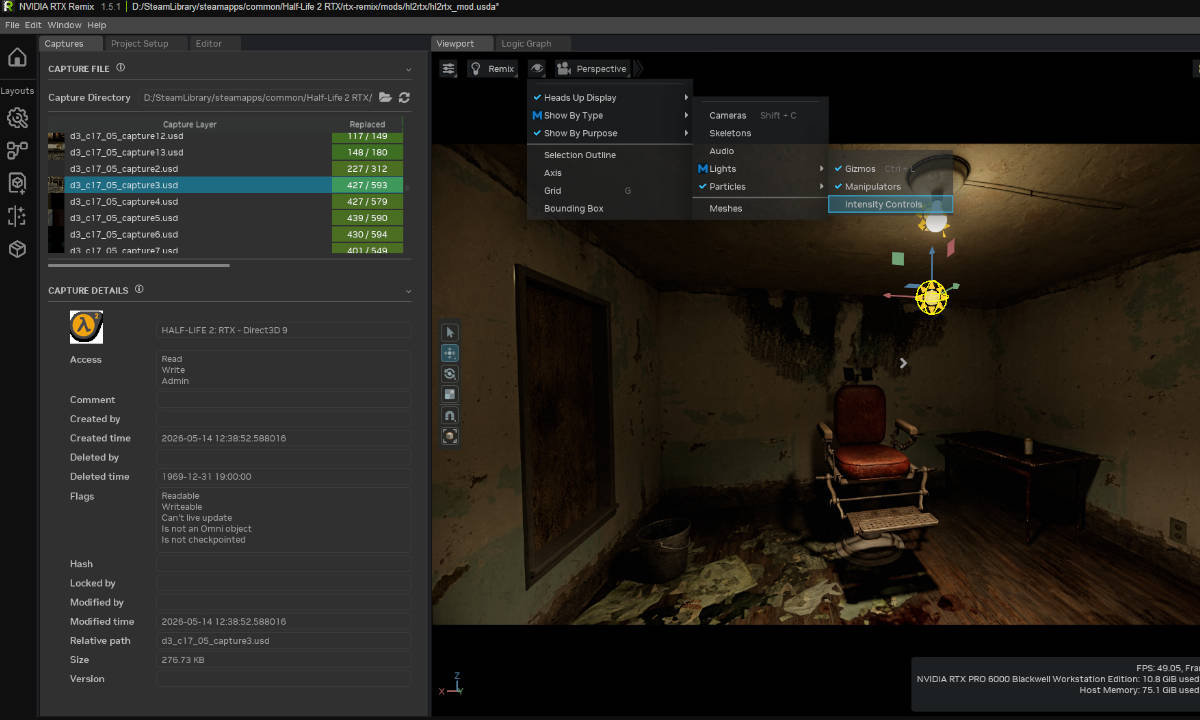The height and width of the screenshot is (720, 1200).
Task: Click the d3_c17_05_capture13.usd thumbnail
Action: [56, 152]
